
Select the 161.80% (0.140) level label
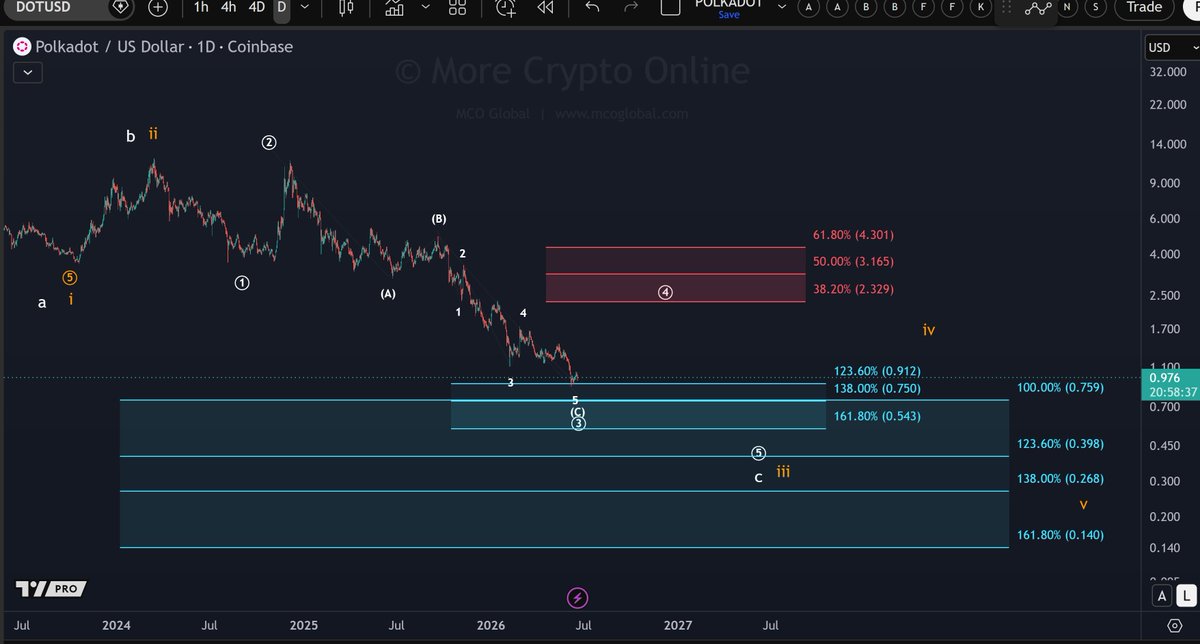click(x=1060, y=535)
